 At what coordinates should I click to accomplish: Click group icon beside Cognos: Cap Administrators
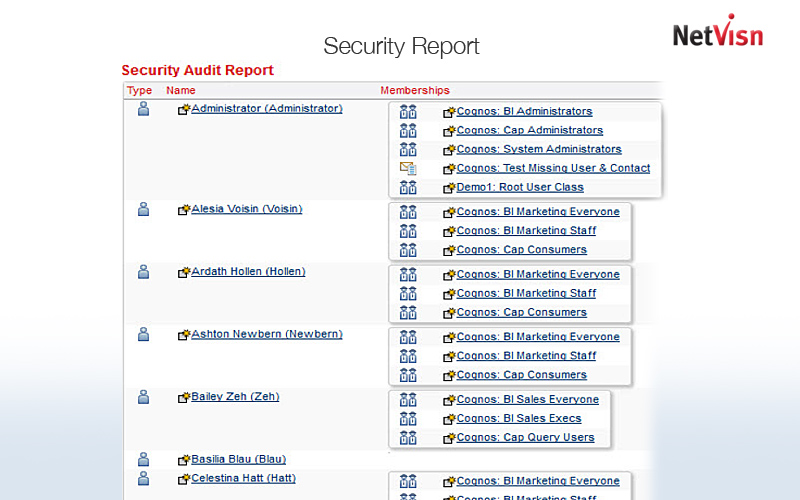(x=408, y=130)
